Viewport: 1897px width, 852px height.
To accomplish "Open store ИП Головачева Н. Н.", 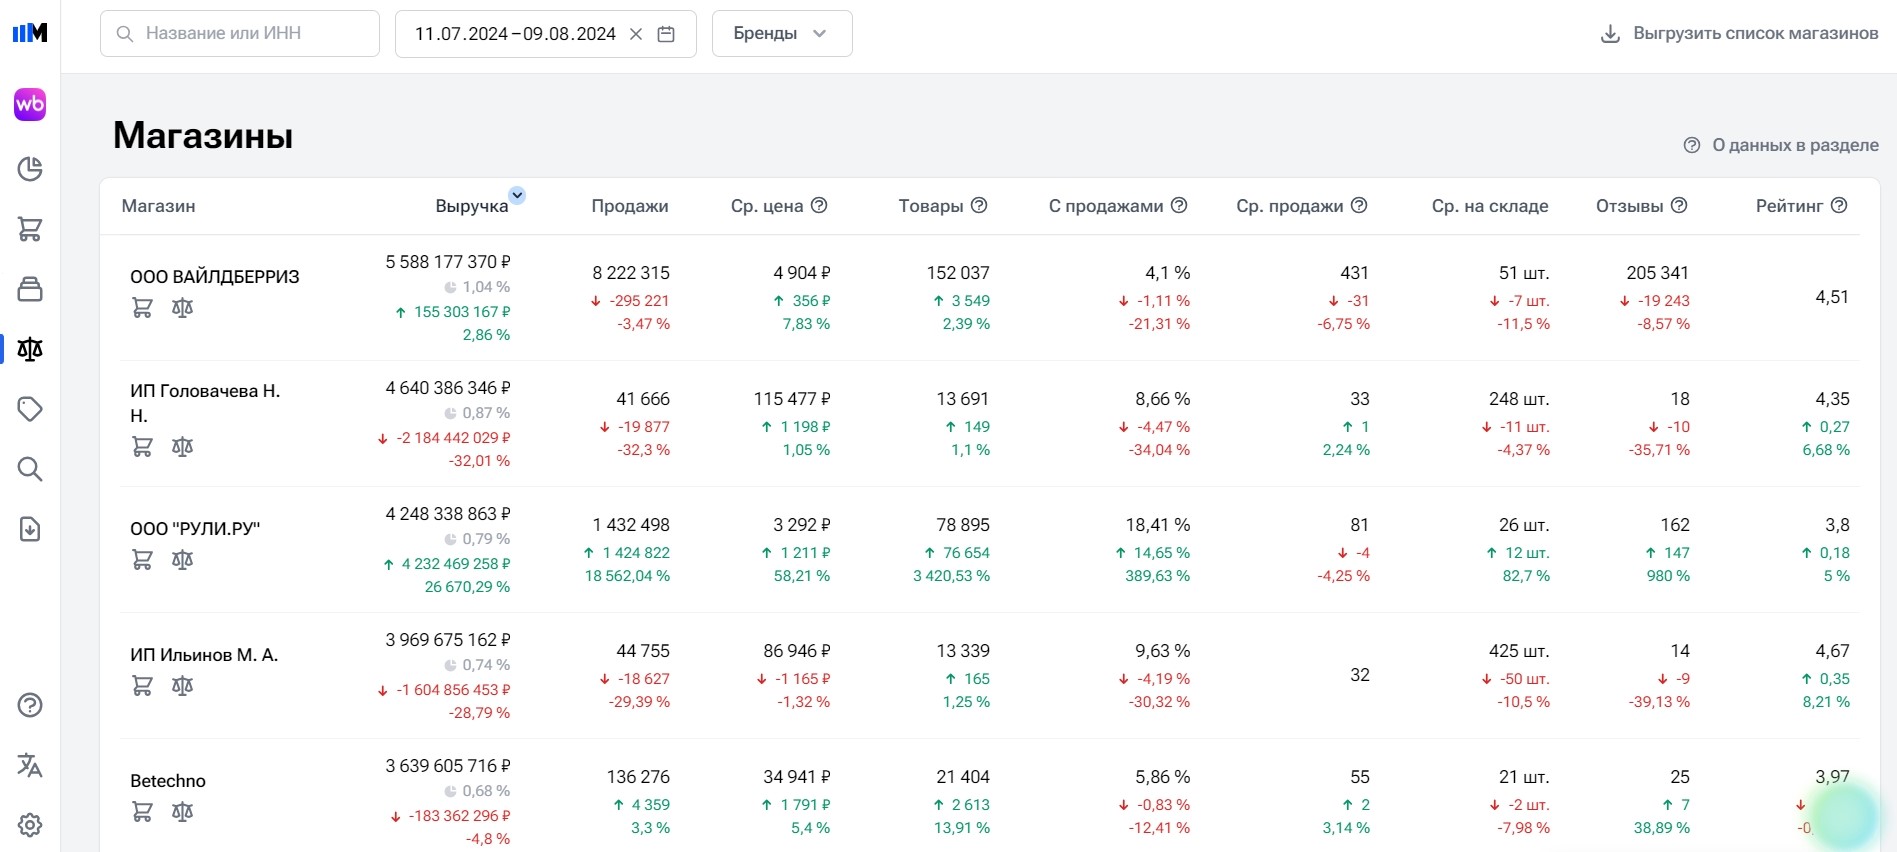I will [x=206, y=403].
